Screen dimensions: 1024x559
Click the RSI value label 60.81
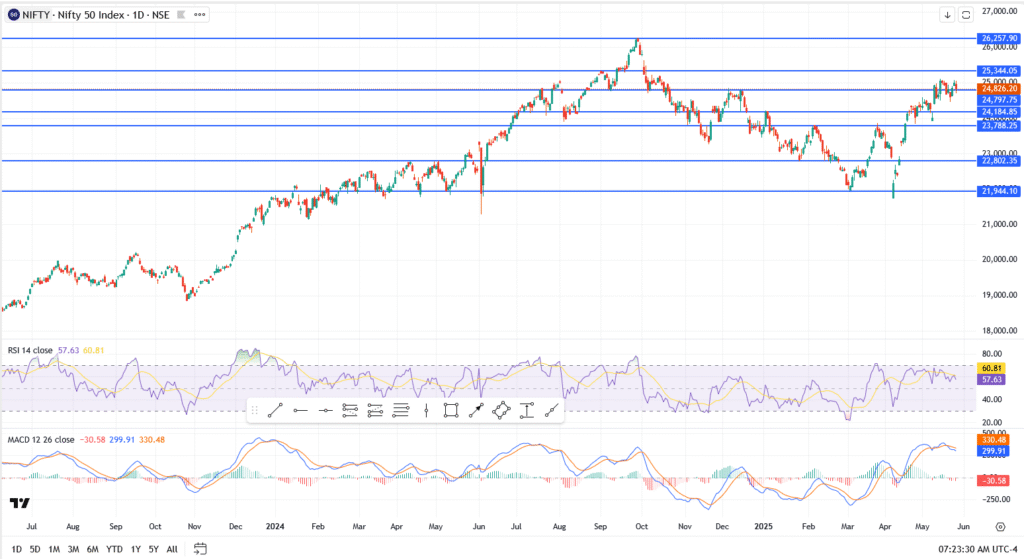(991, 368)
